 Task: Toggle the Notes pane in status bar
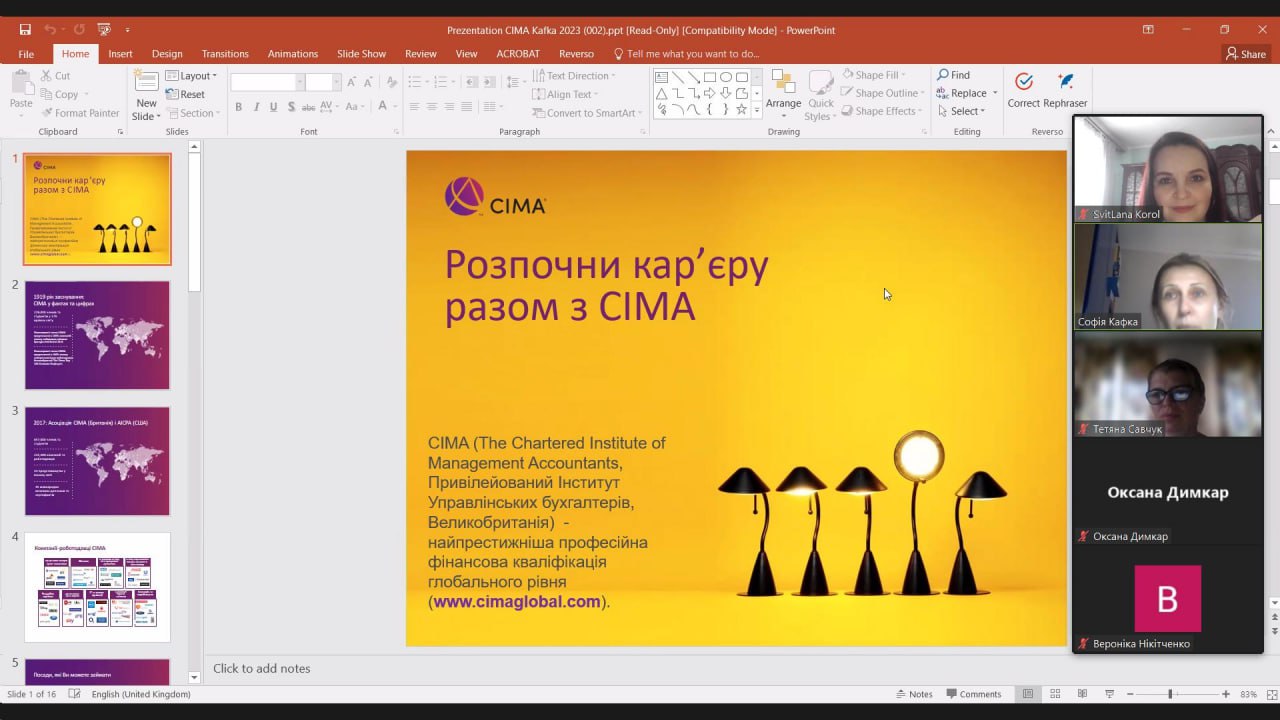pyautogui.click(x=914, y=694)
